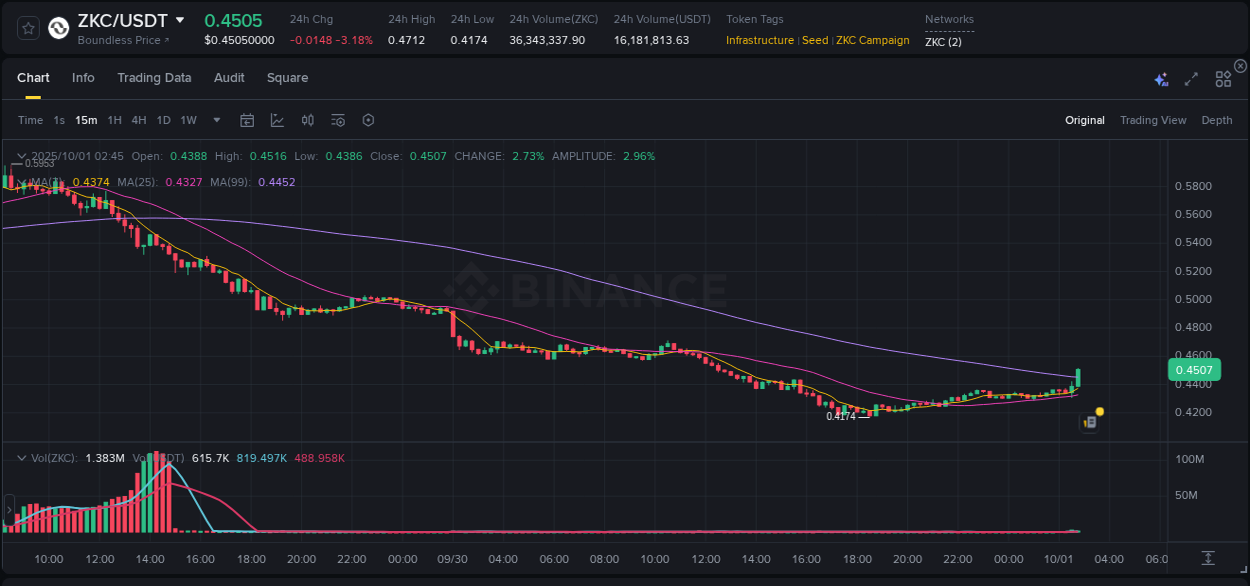Click the AI analysis sparkle icon

pos(1161,78)
